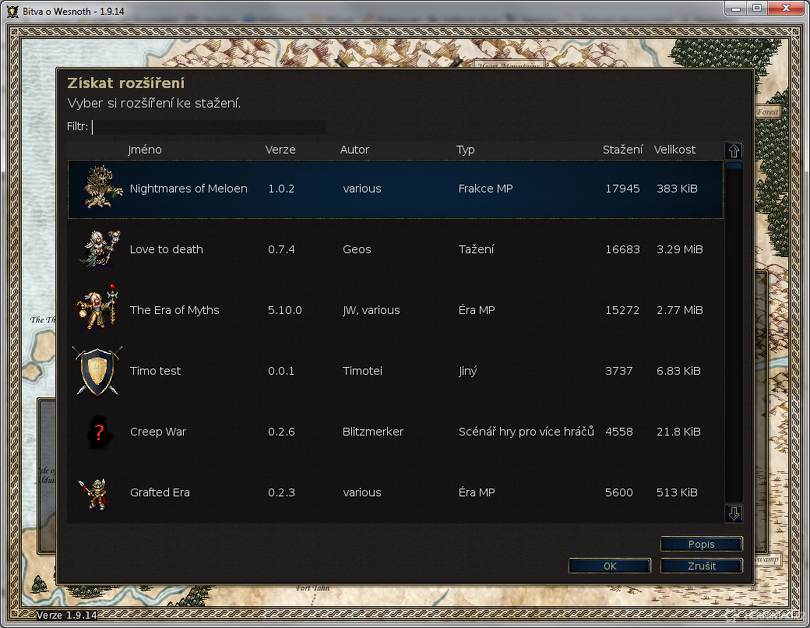Click size 513 KiB

(x=677, y=493)
